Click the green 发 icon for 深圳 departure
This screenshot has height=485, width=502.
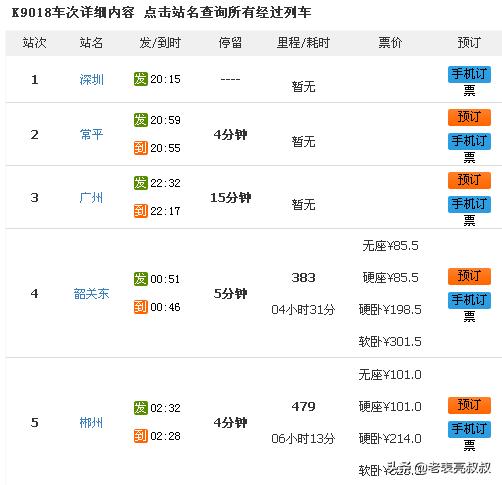click(x=141, y=79)
